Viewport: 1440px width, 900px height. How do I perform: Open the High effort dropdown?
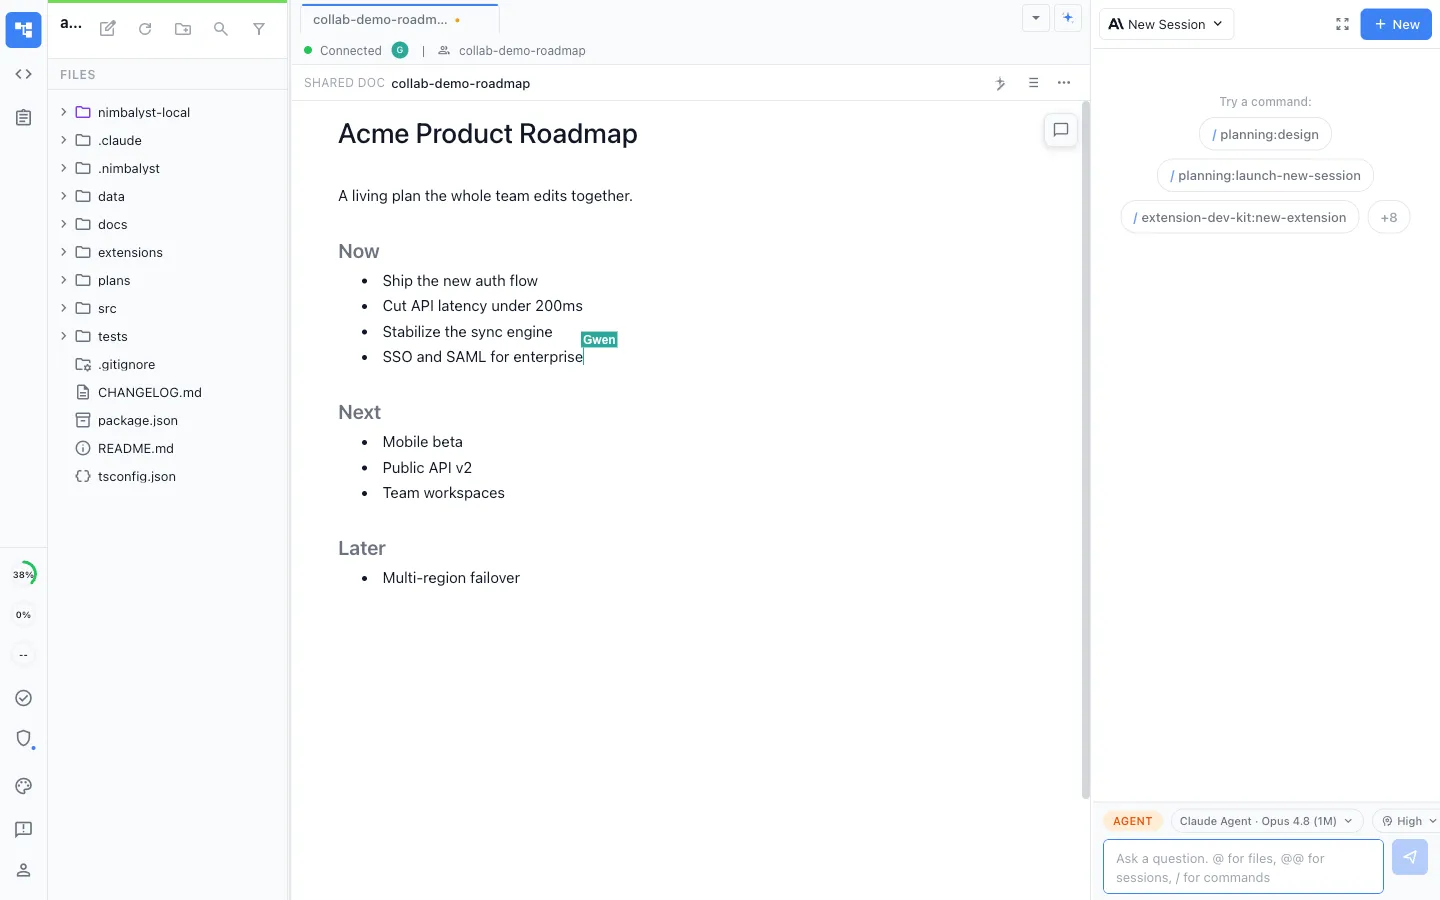[1408, 821]
